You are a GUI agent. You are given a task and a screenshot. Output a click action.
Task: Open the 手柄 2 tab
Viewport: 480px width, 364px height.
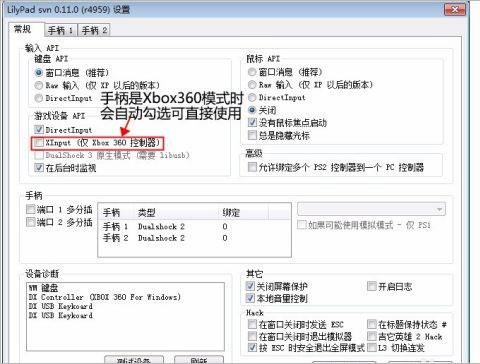(x=94, y=31)
